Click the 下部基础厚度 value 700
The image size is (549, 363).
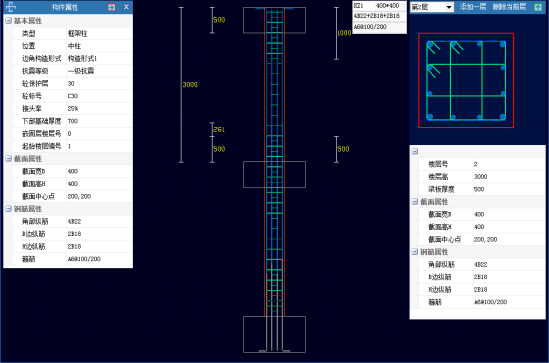click(73, 121)
